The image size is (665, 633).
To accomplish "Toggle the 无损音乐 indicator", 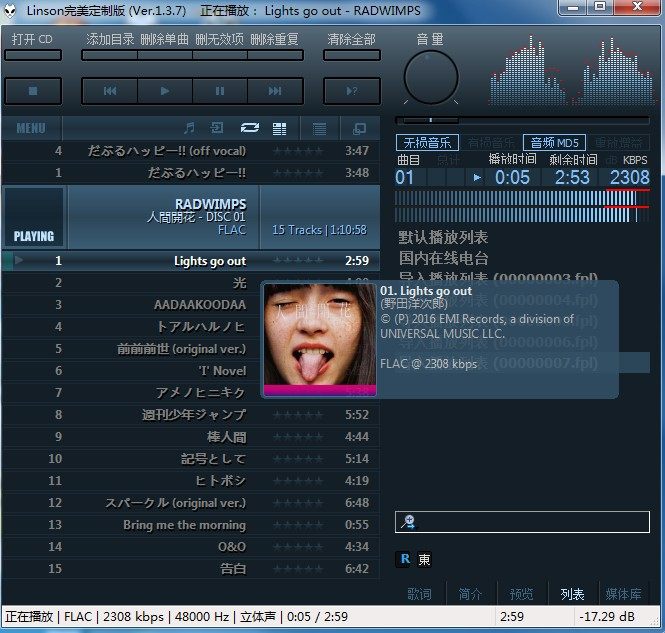I will coord(427,142).
